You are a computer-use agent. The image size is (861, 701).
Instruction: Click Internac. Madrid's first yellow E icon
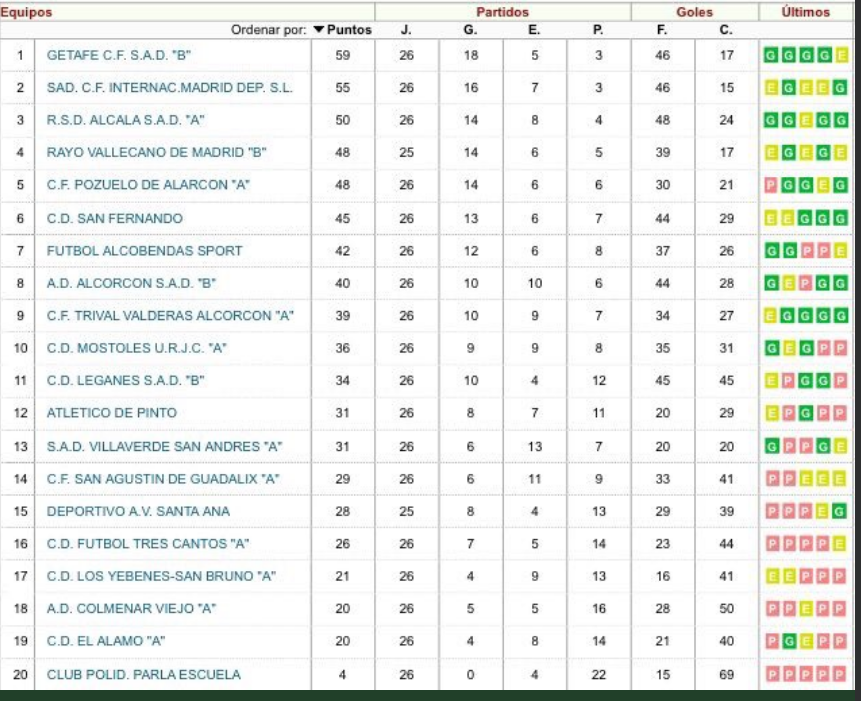(x=771, y=88)
